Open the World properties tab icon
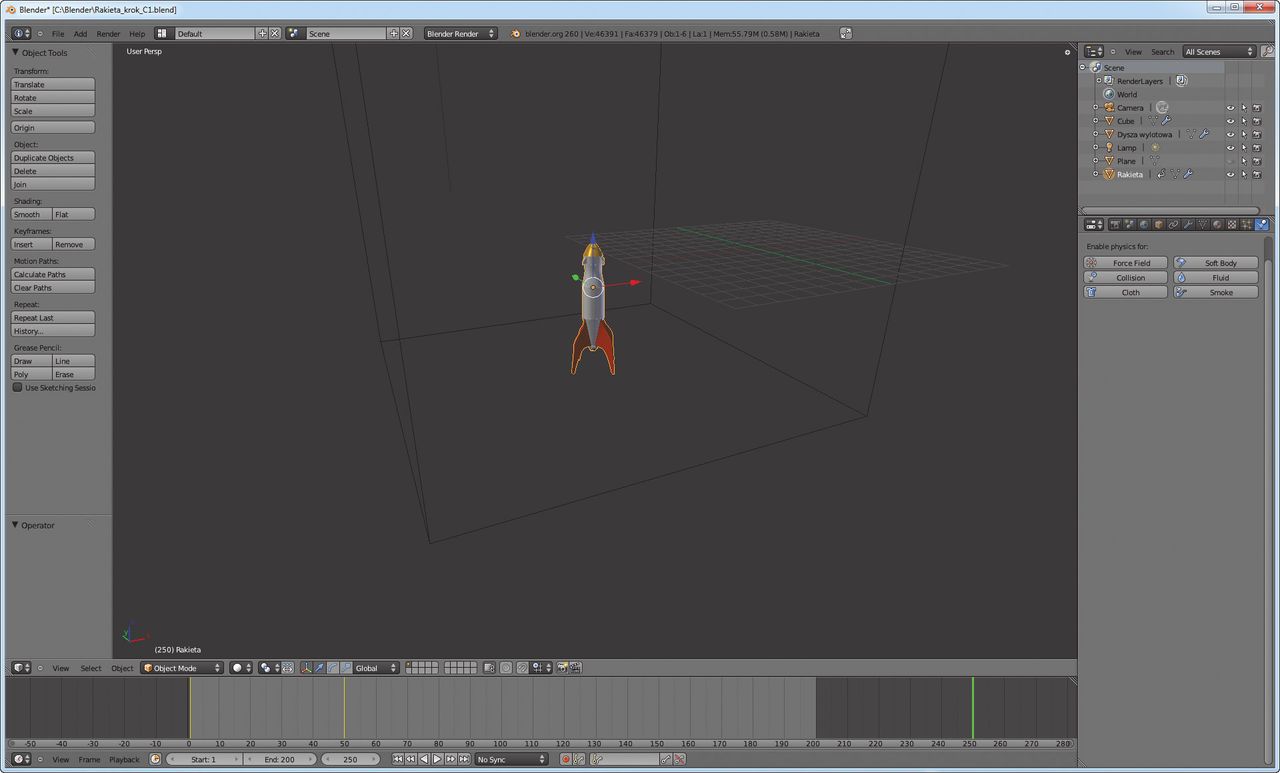The width and height of the screenshot is (1280, 773). (x=1143, y=225)
